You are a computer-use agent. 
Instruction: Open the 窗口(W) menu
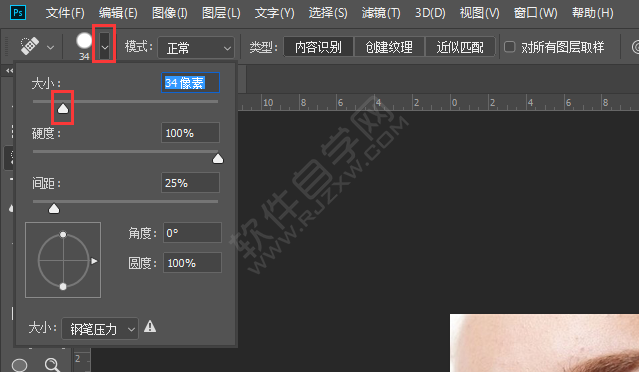coord(535,13)
